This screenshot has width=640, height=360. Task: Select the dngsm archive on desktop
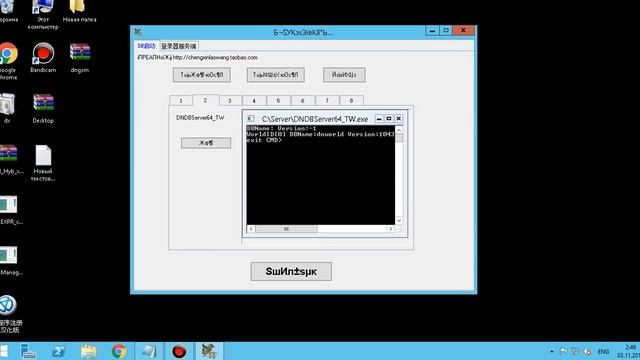pos(80,57)
